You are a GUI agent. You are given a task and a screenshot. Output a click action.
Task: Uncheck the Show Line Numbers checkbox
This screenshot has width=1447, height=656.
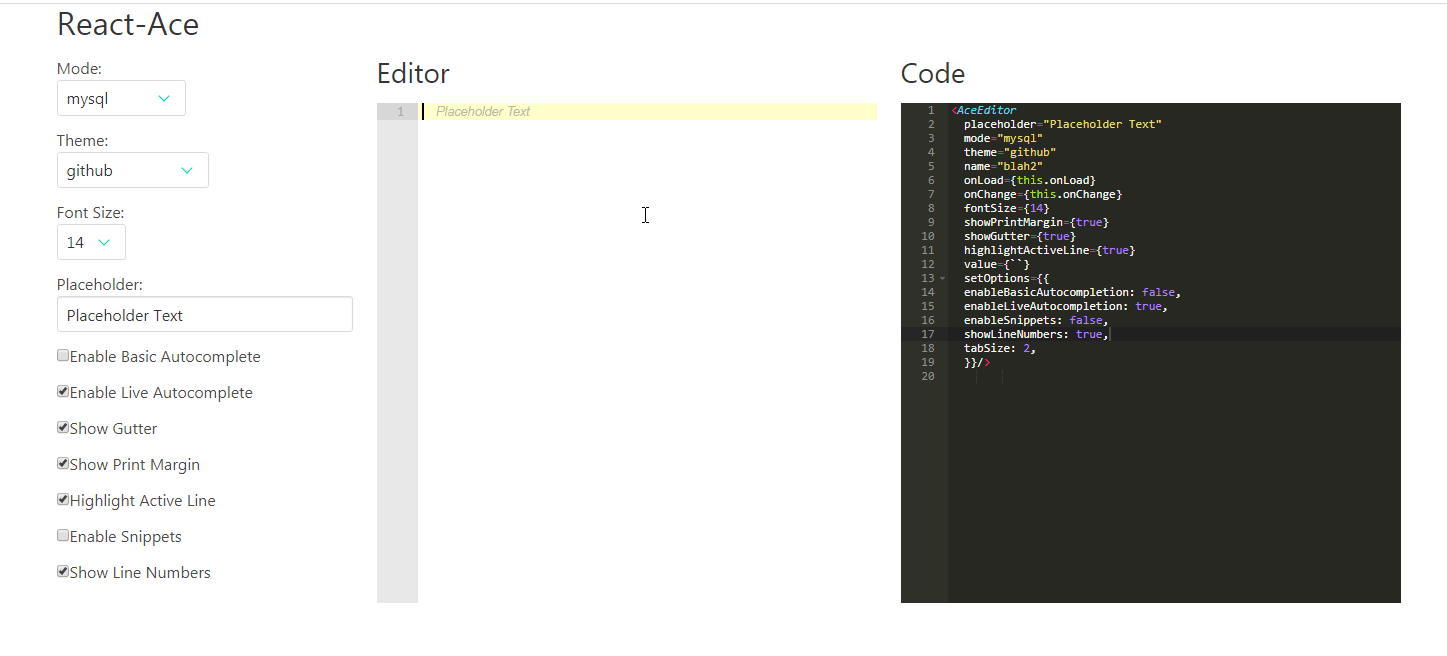click(x=63, y=571)
